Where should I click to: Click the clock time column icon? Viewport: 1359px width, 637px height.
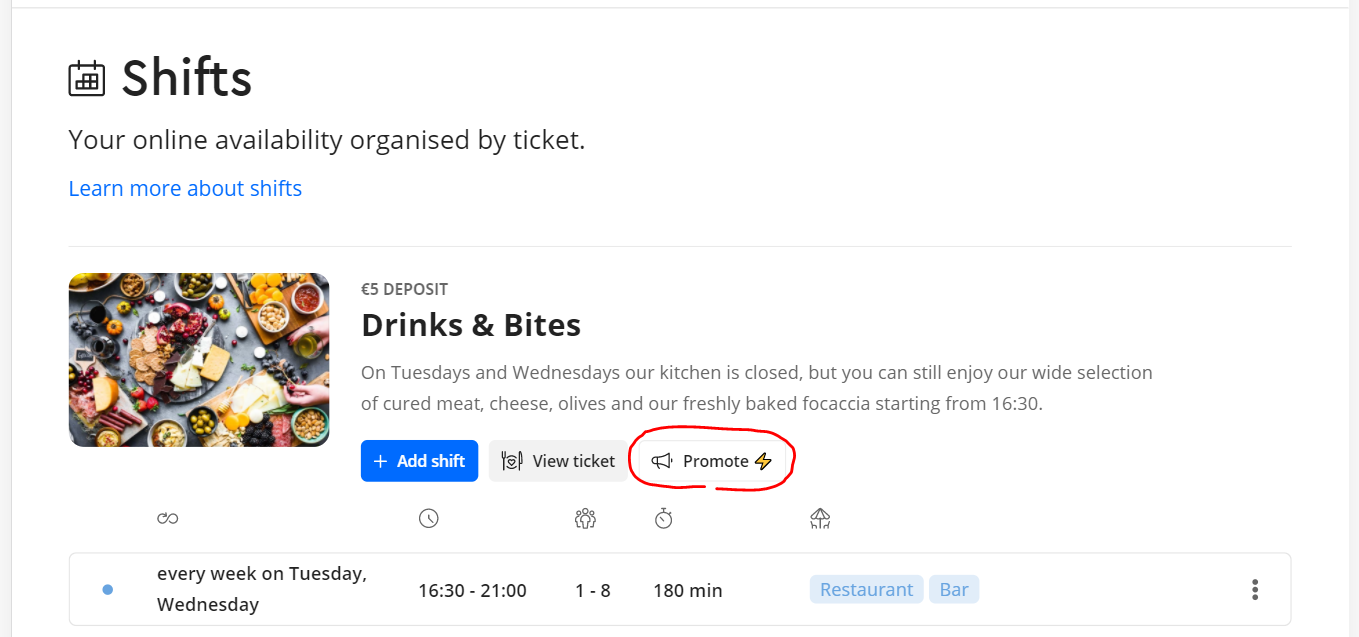pyautogui.click(x=429, y=518)
